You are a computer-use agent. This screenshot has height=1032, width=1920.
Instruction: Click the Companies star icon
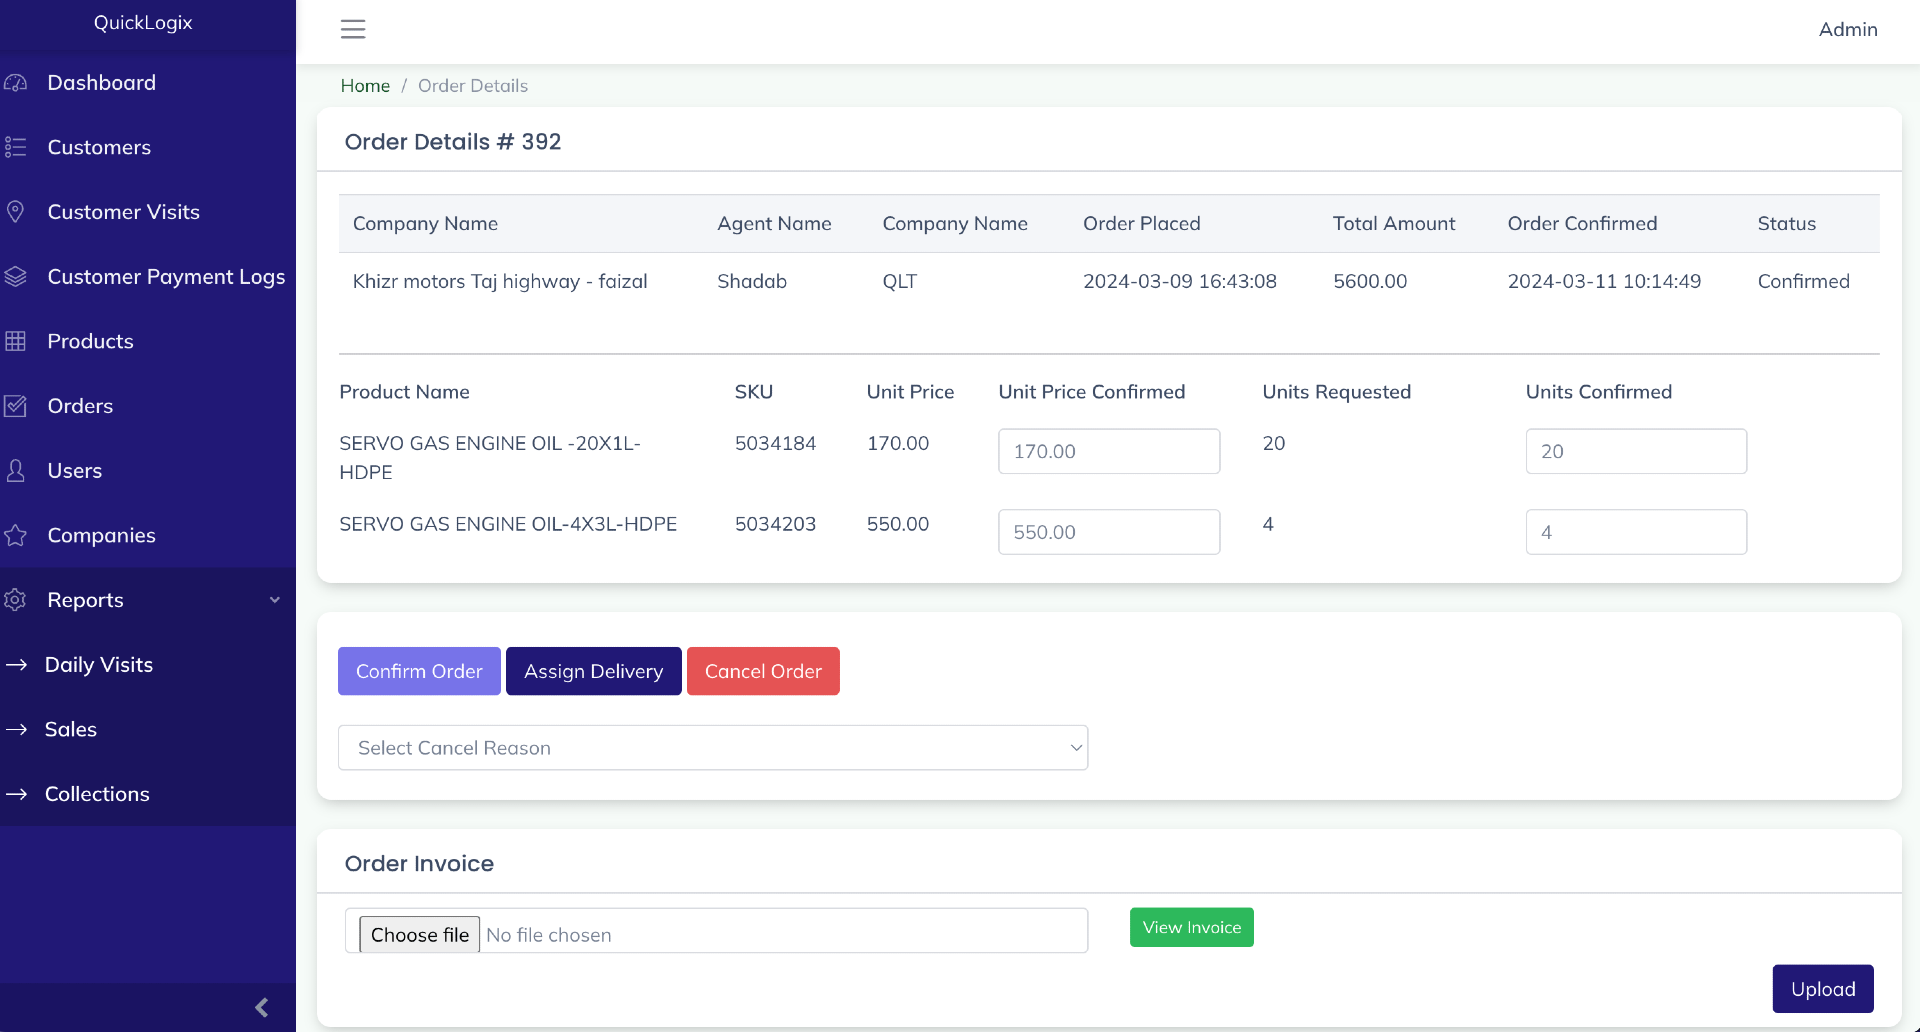[x=16, y=536]
